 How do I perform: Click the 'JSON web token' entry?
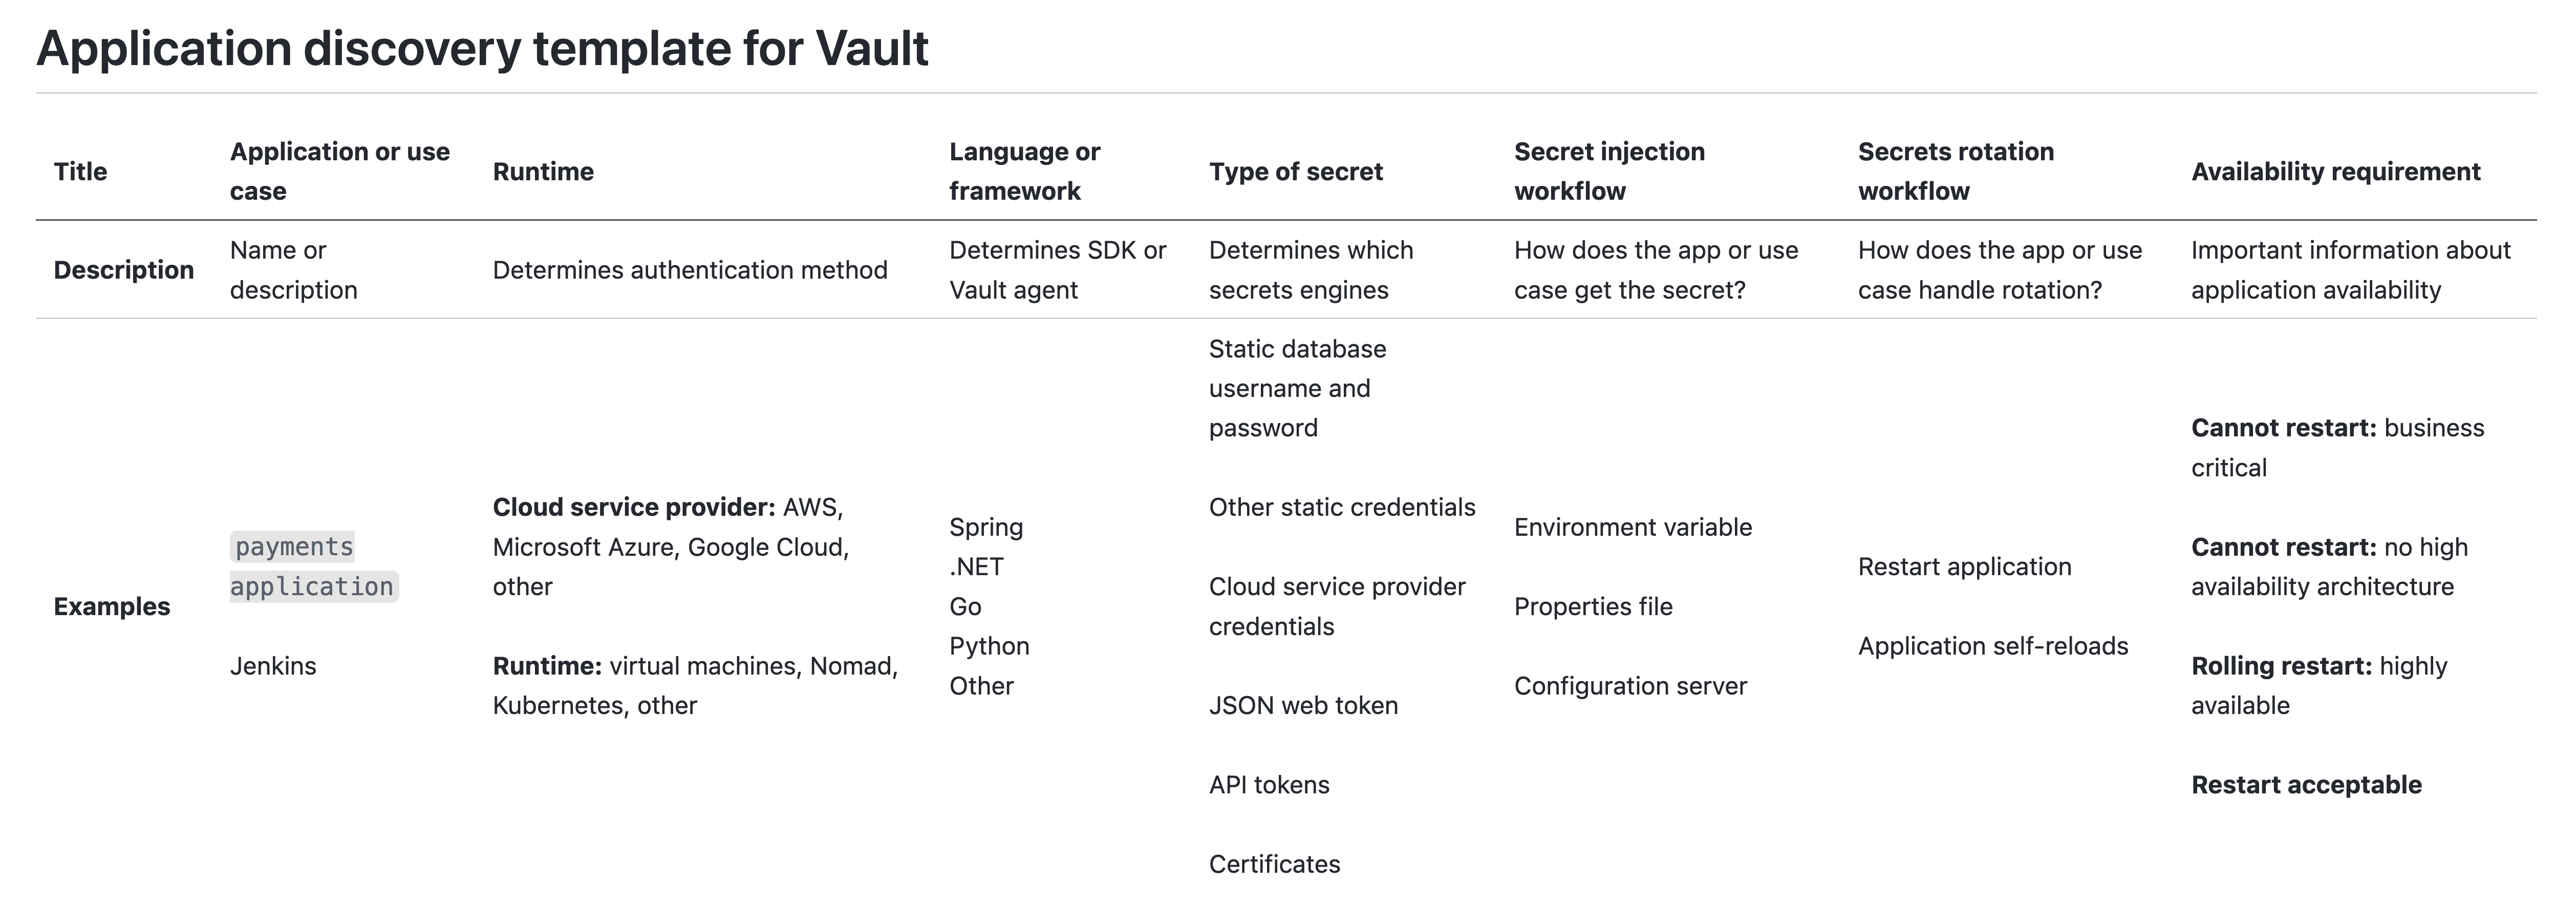[x=1303, y=706]
